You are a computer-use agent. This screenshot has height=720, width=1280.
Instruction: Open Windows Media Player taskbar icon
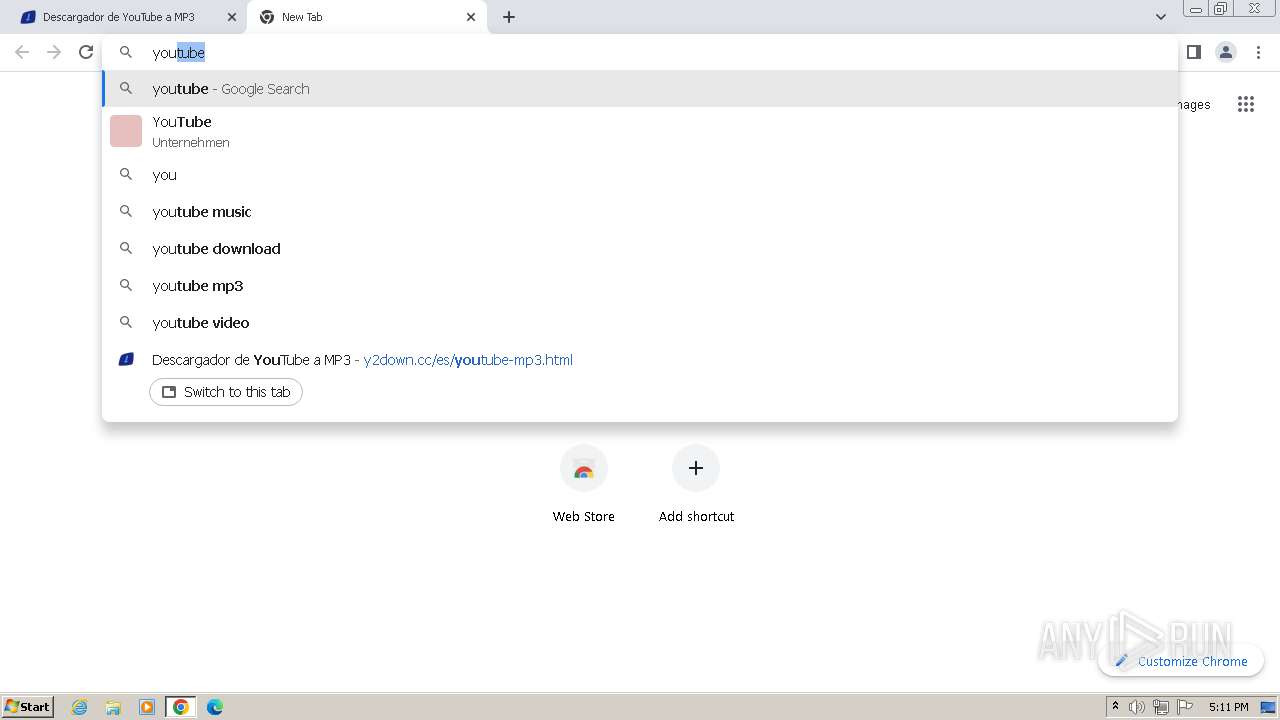click(147, 707)
